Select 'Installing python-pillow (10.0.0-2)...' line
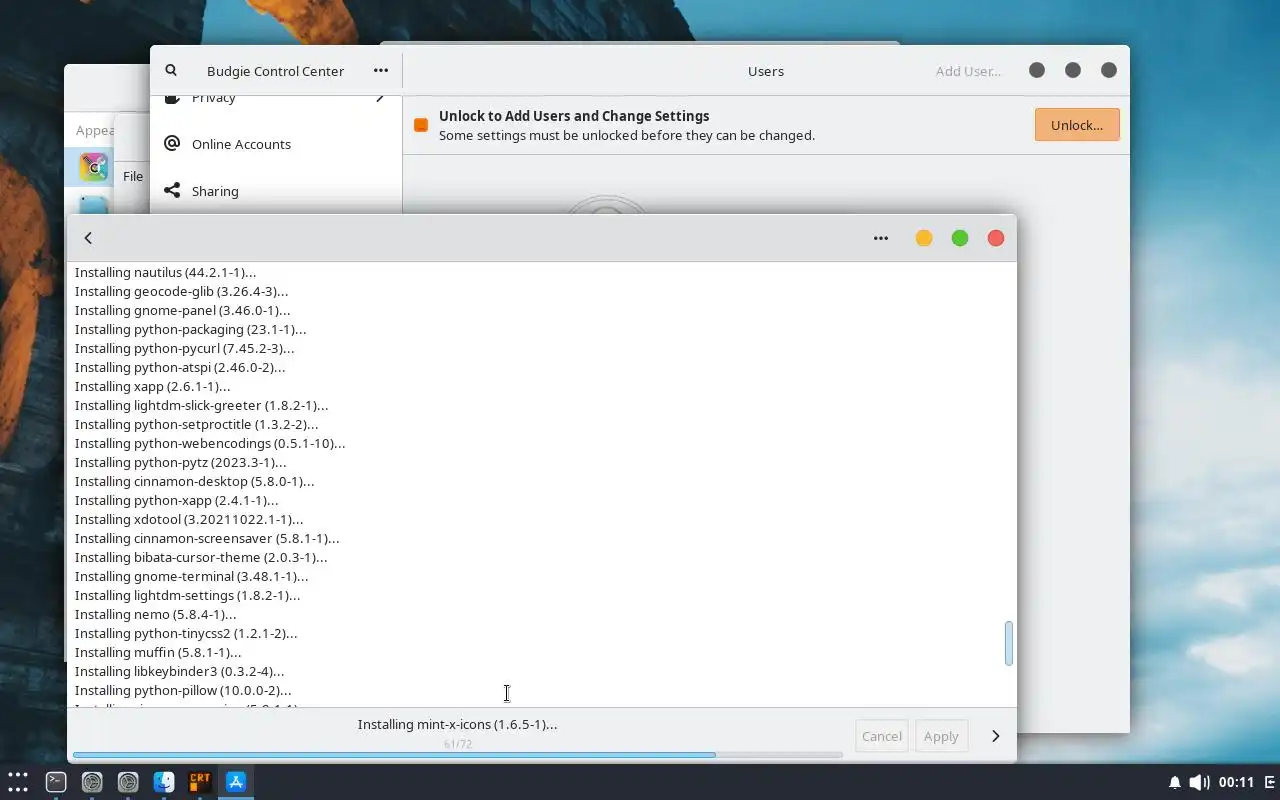Screen dimensions: 1280x800 (183, 690)
